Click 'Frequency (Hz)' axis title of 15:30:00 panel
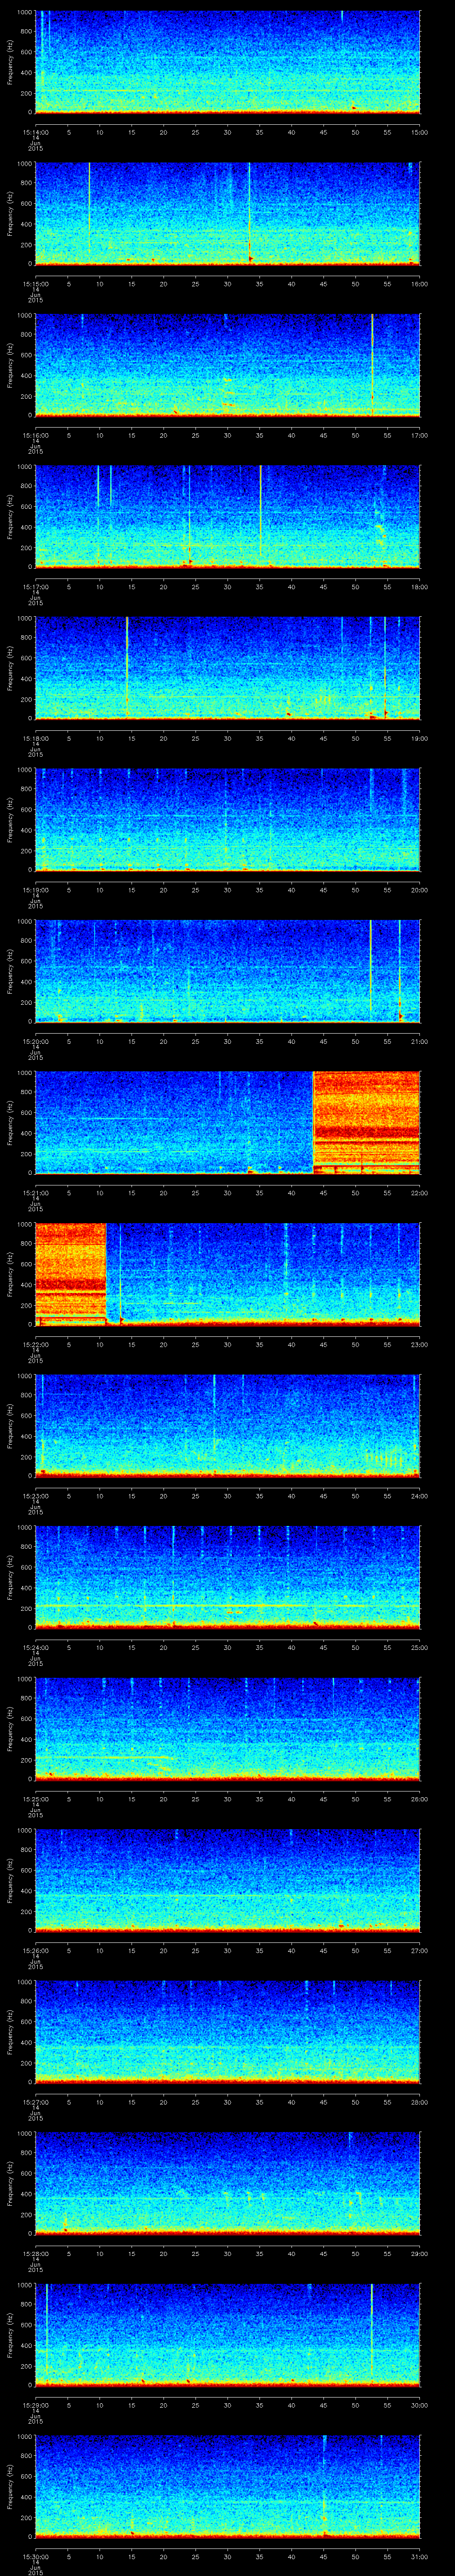 (x=10, y=2487)
